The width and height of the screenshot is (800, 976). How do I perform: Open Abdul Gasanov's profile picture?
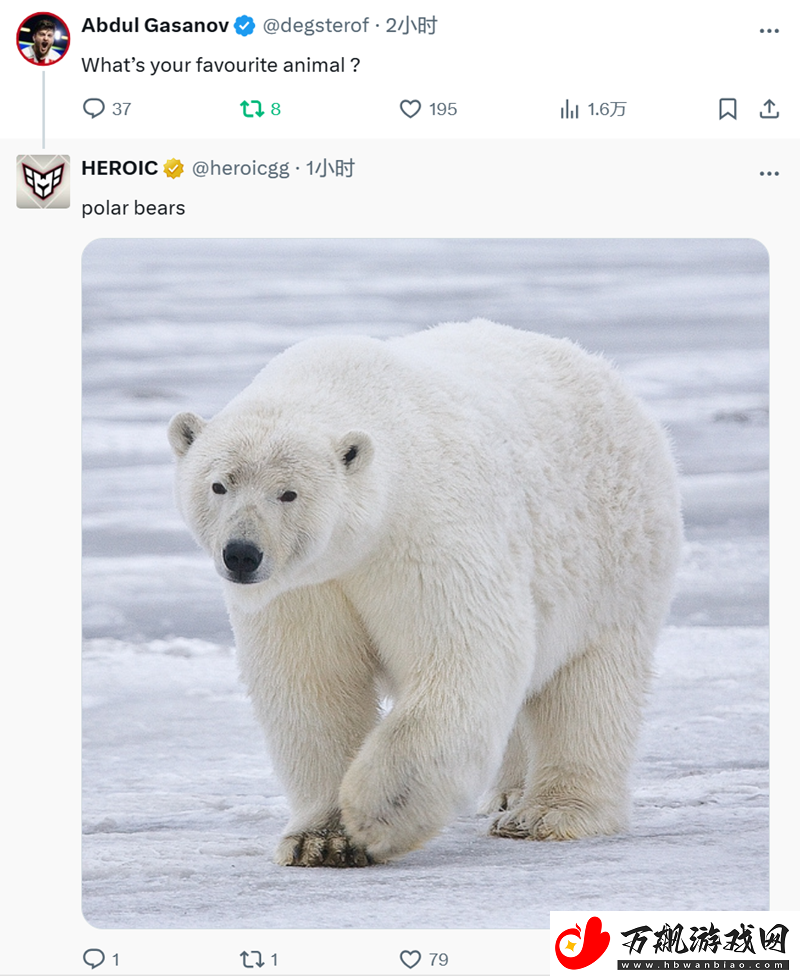click(x=43, y=39)
